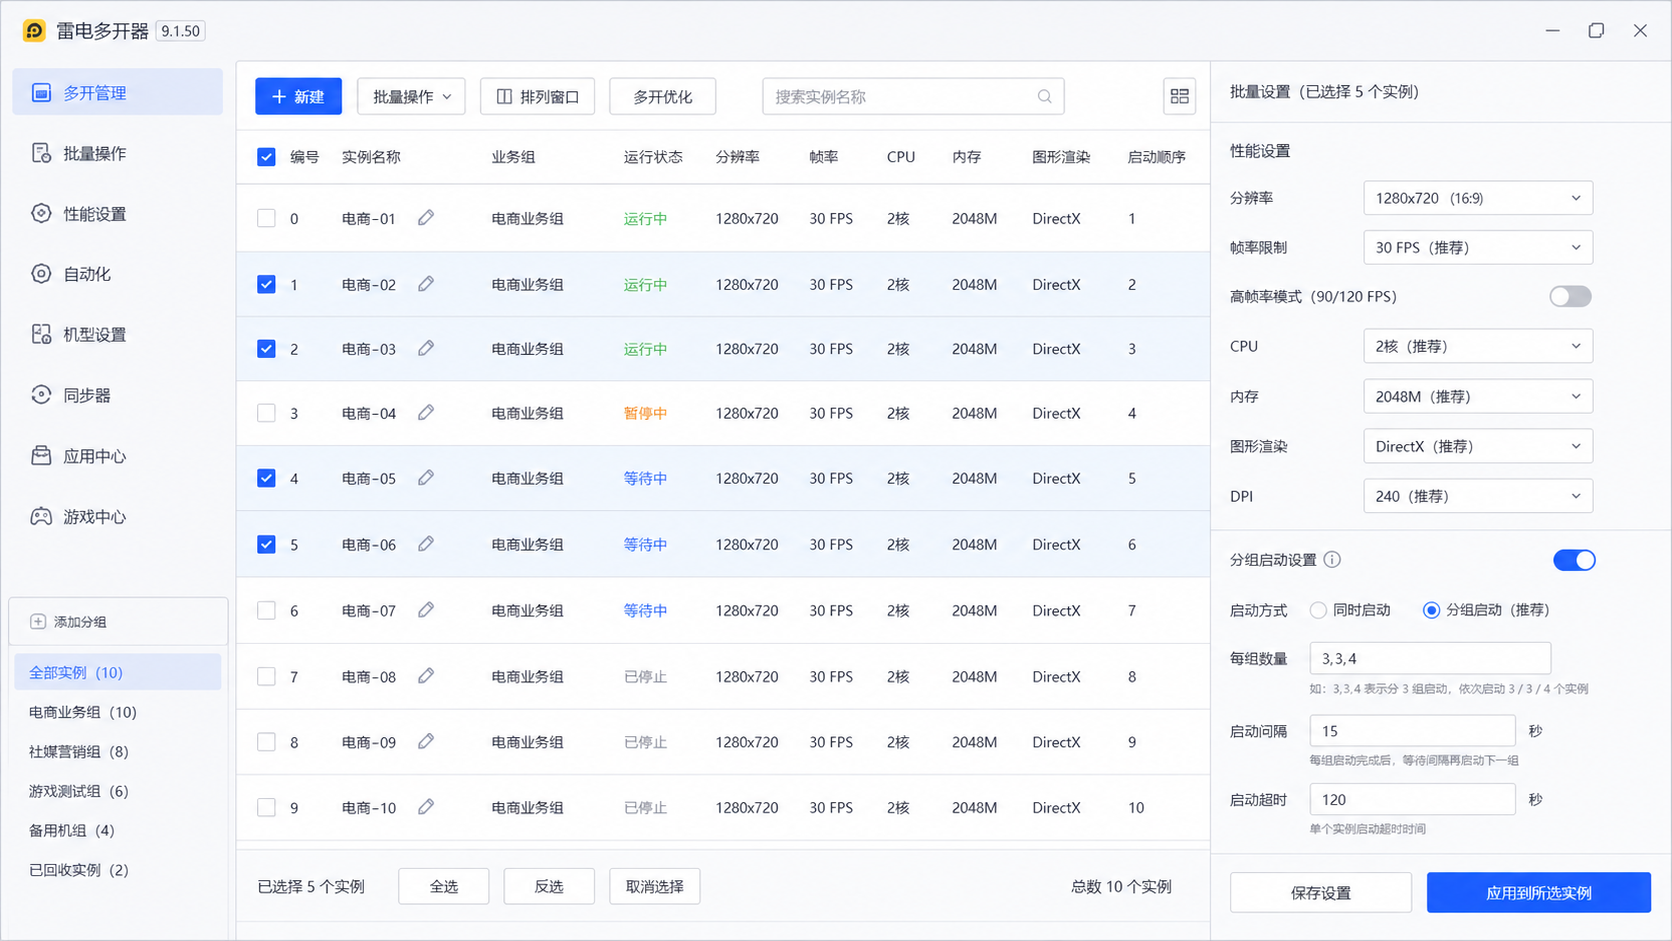Click the 反选 button

click(549, 886)
